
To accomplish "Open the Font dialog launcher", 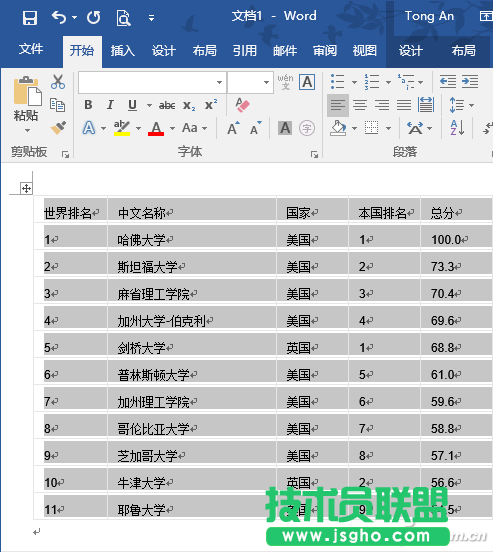I will 314,155.
